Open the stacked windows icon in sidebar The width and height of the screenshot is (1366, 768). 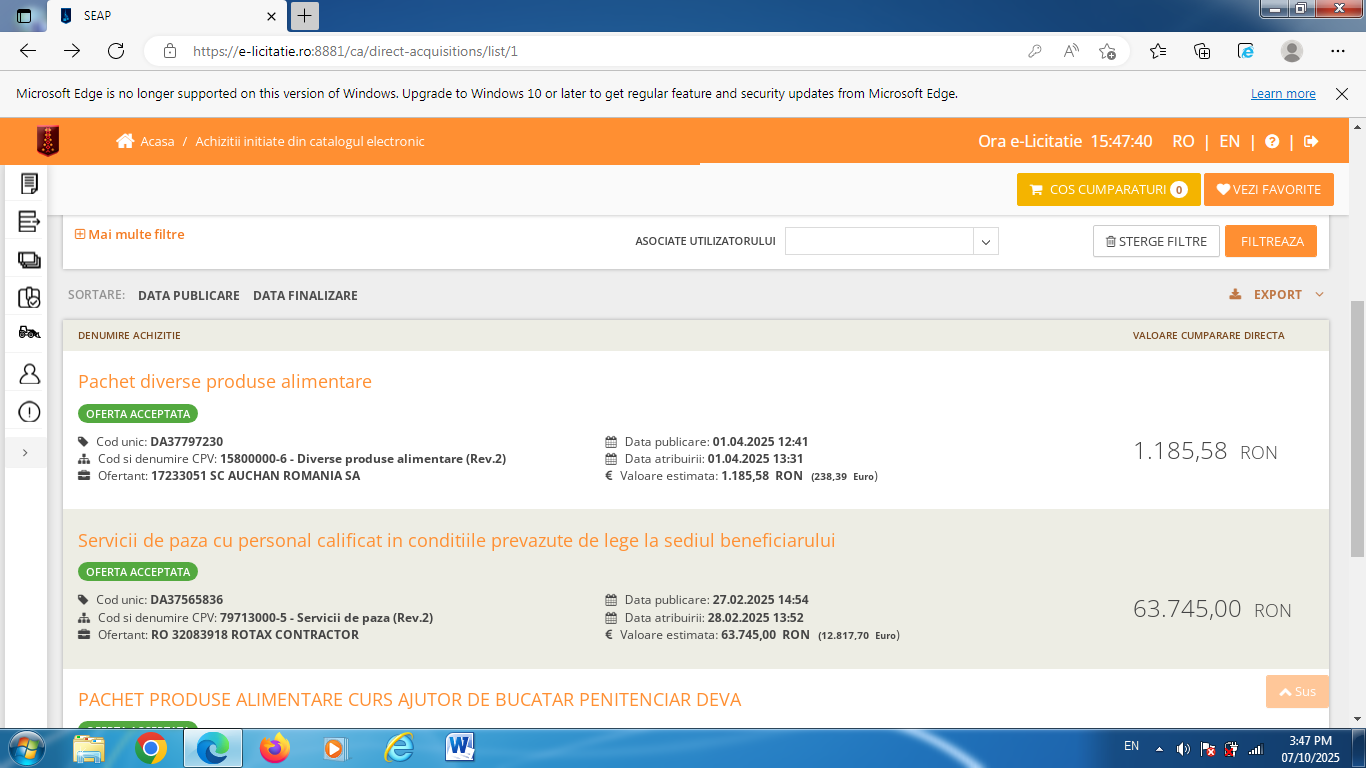point(29,260)
